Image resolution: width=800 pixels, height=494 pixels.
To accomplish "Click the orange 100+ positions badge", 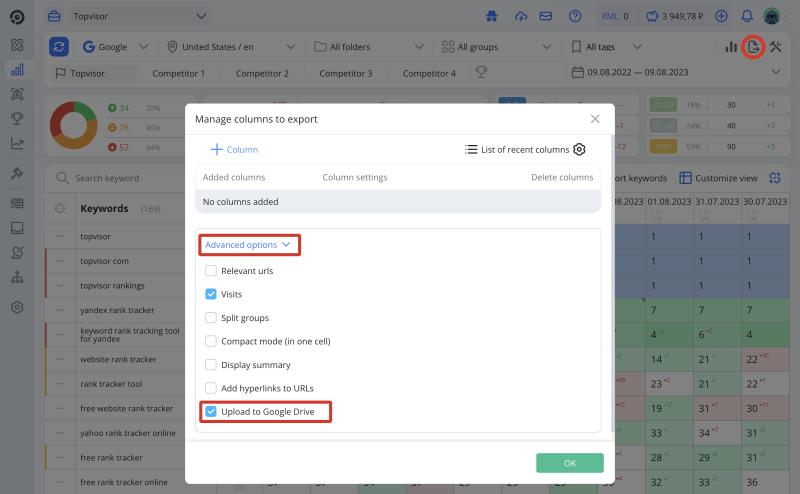I will click(x=663, y=147).
